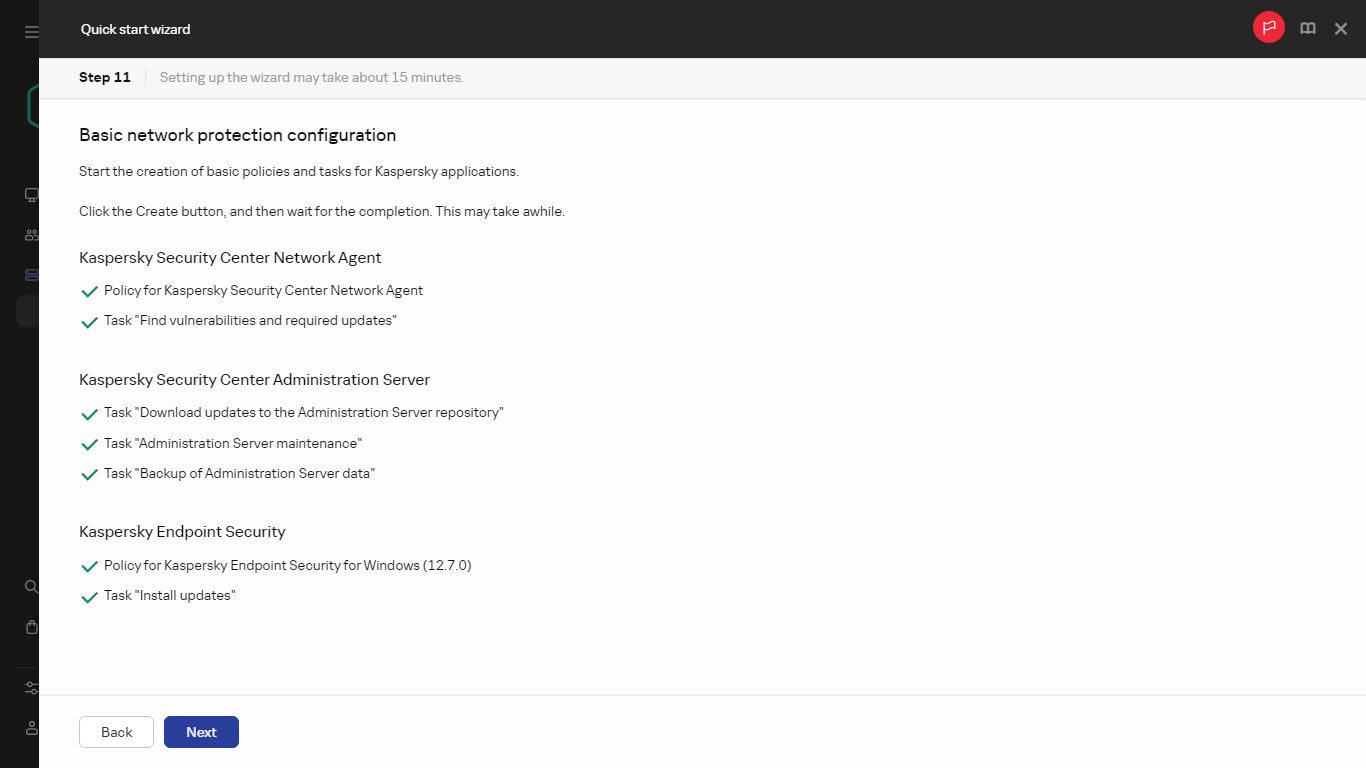
Task: Open the hamburger navigation menu
Action: [30, 30]
